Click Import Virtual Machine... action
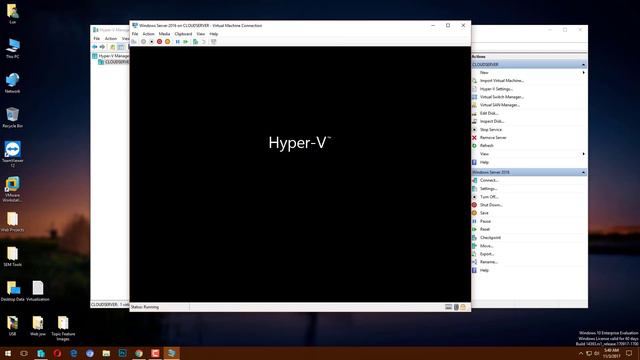 [502, 81]
